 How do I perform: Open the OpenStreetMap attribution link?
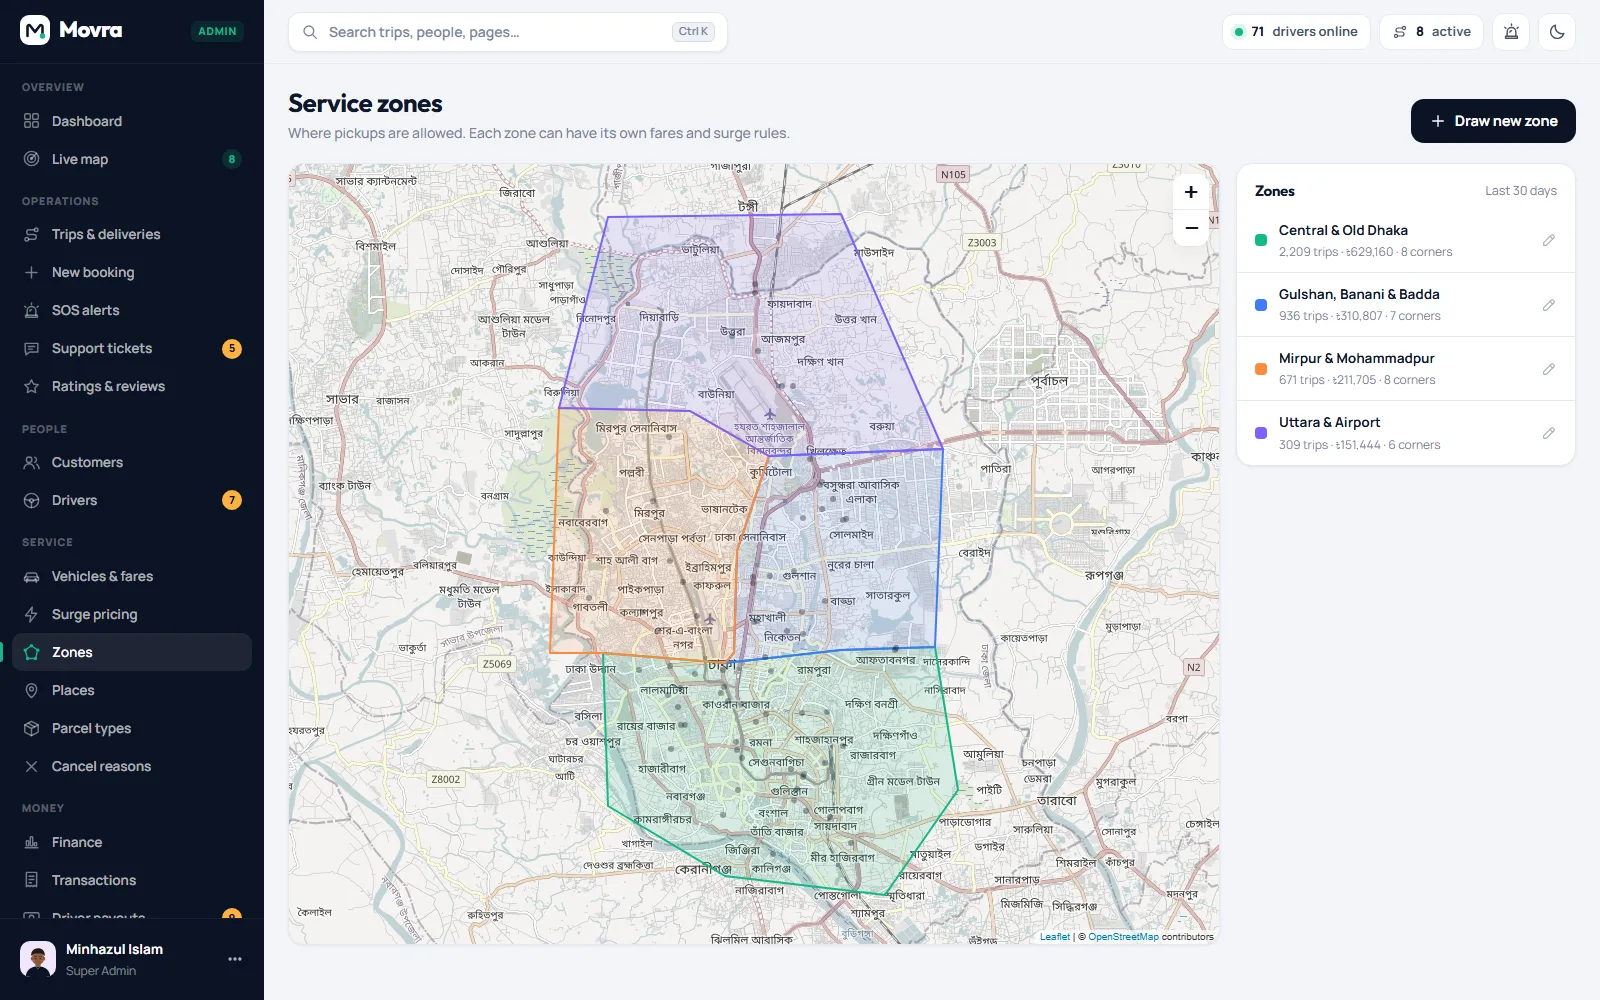1123,937
